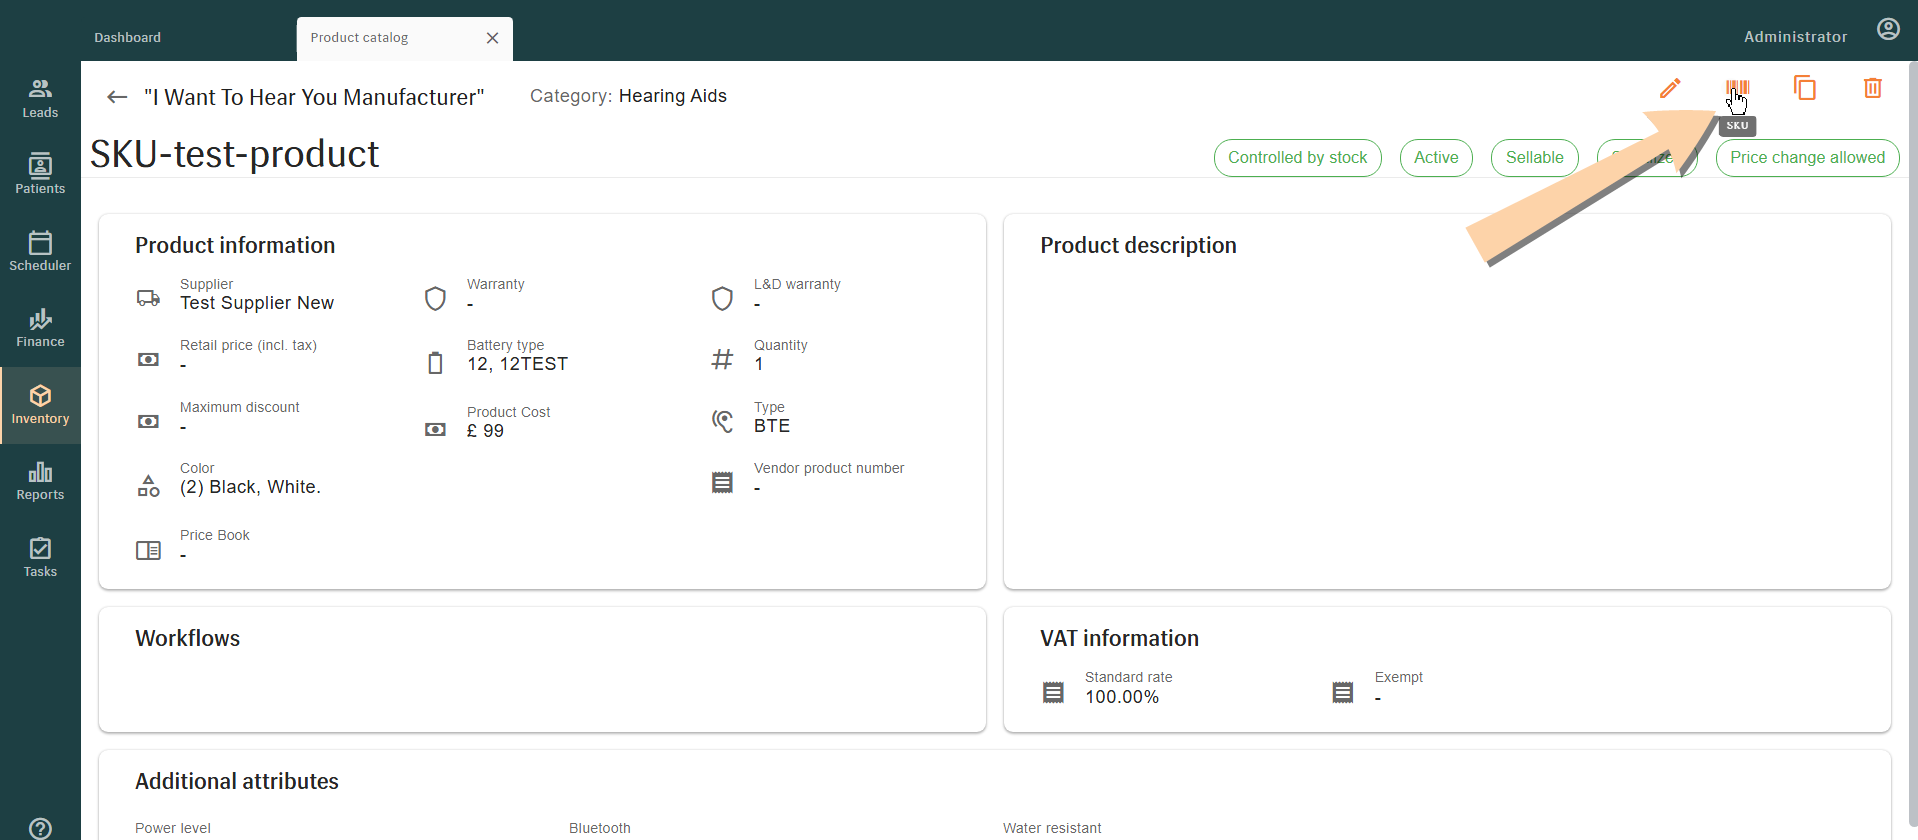
Task: Click the Sellable status chip
Action: (1534, 158)
